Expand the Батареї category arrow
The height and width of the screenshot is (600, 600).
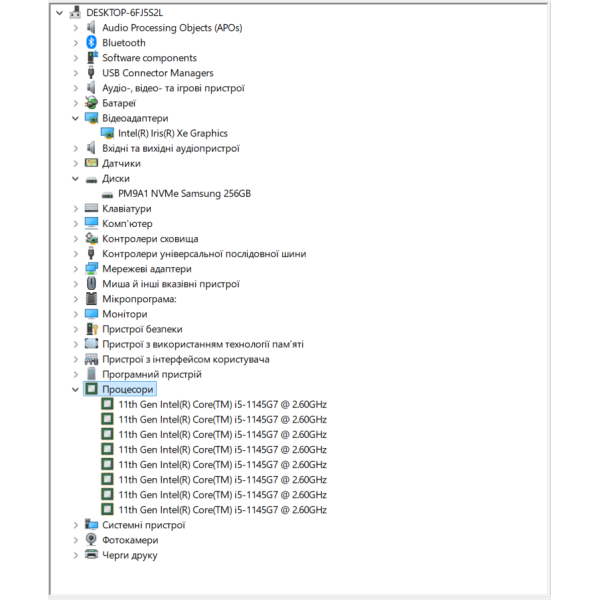coord(76,103)
